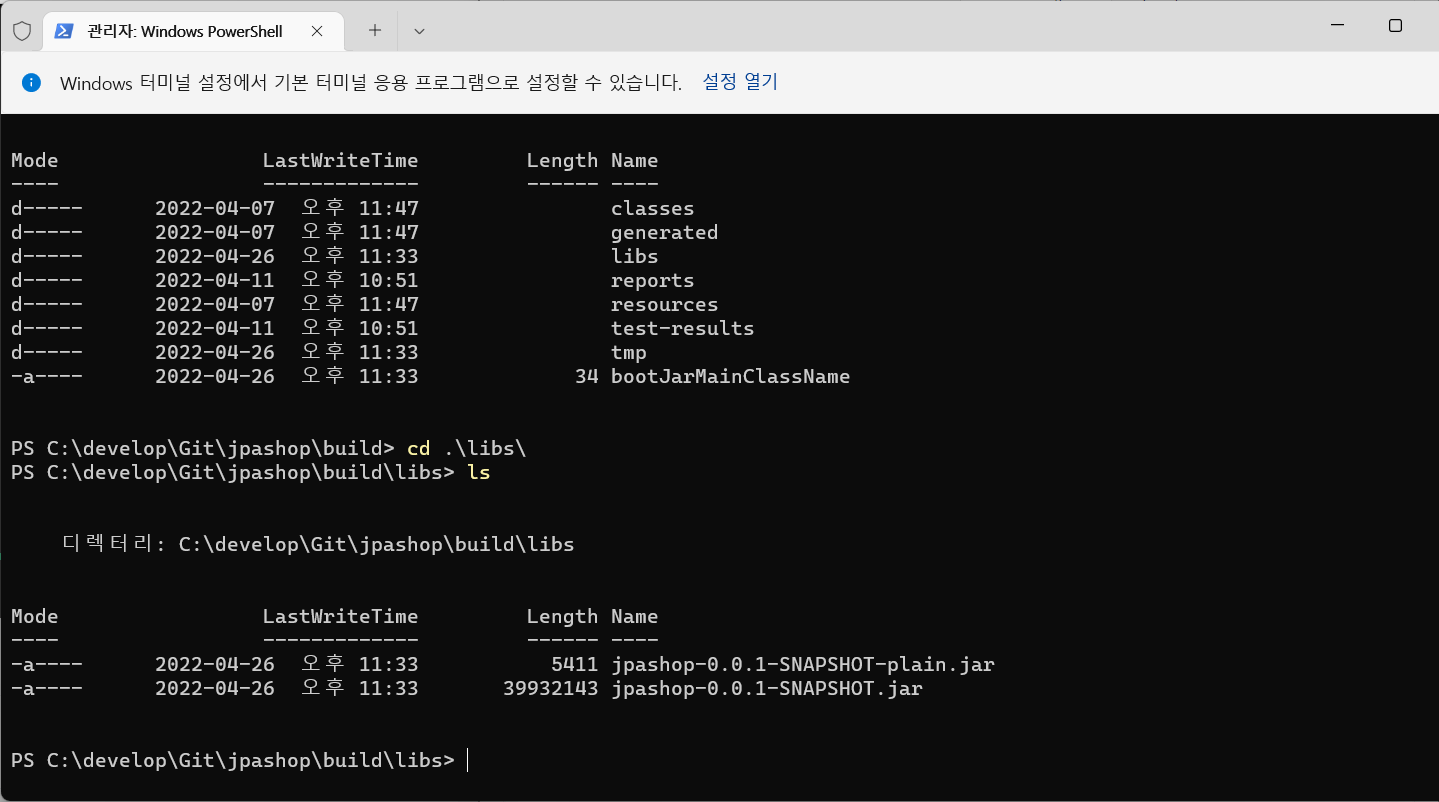The height and width of the screenshot is (802, 1439).
Task: Click the 'reports' directory name
Action: (x=652, y=280)
